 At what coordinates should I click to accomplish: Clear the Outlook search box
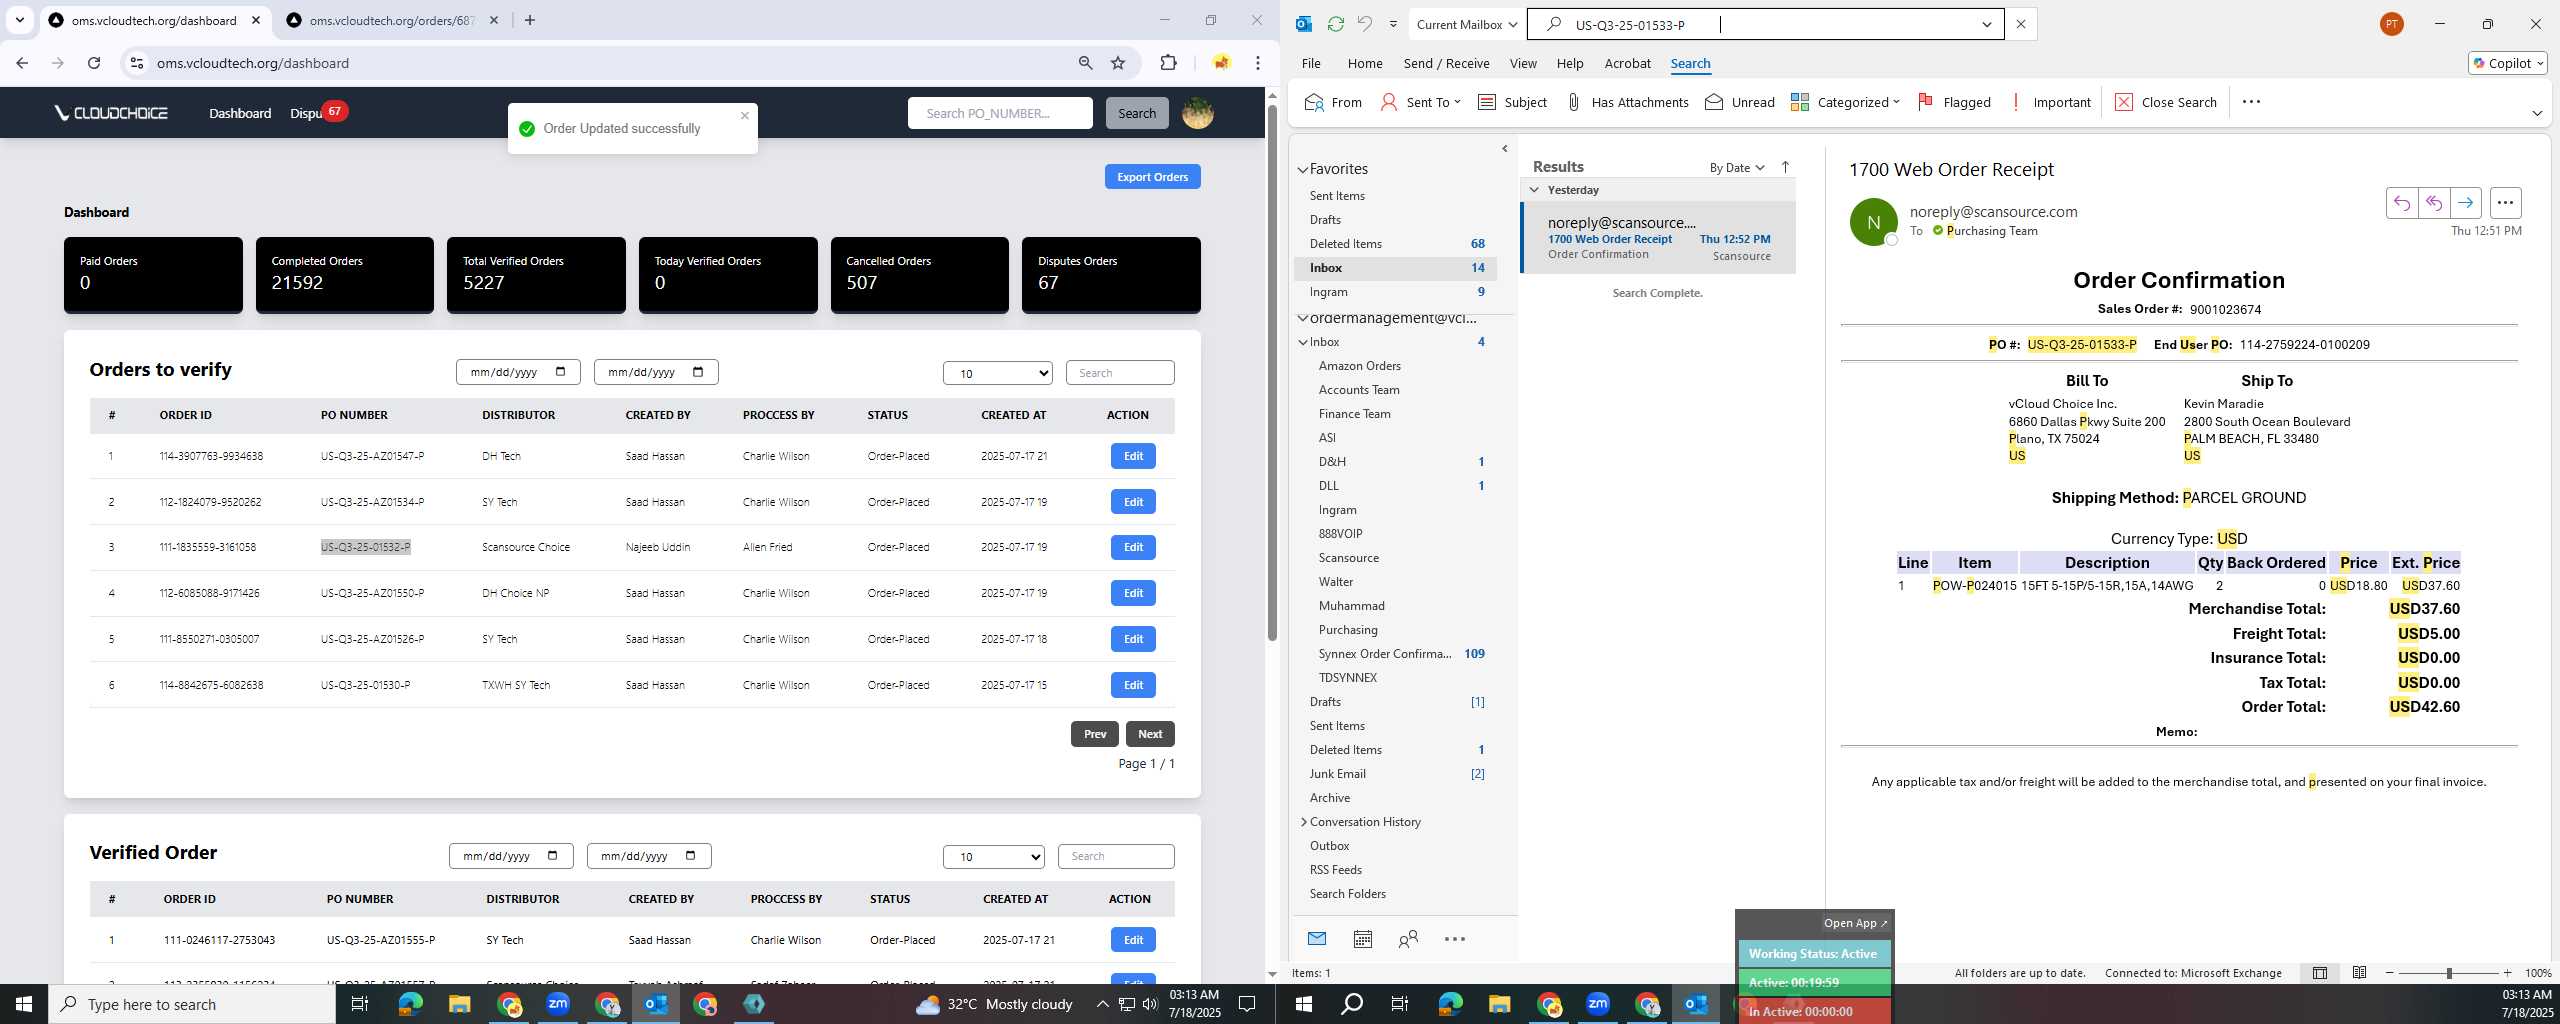pos(2020,24)
